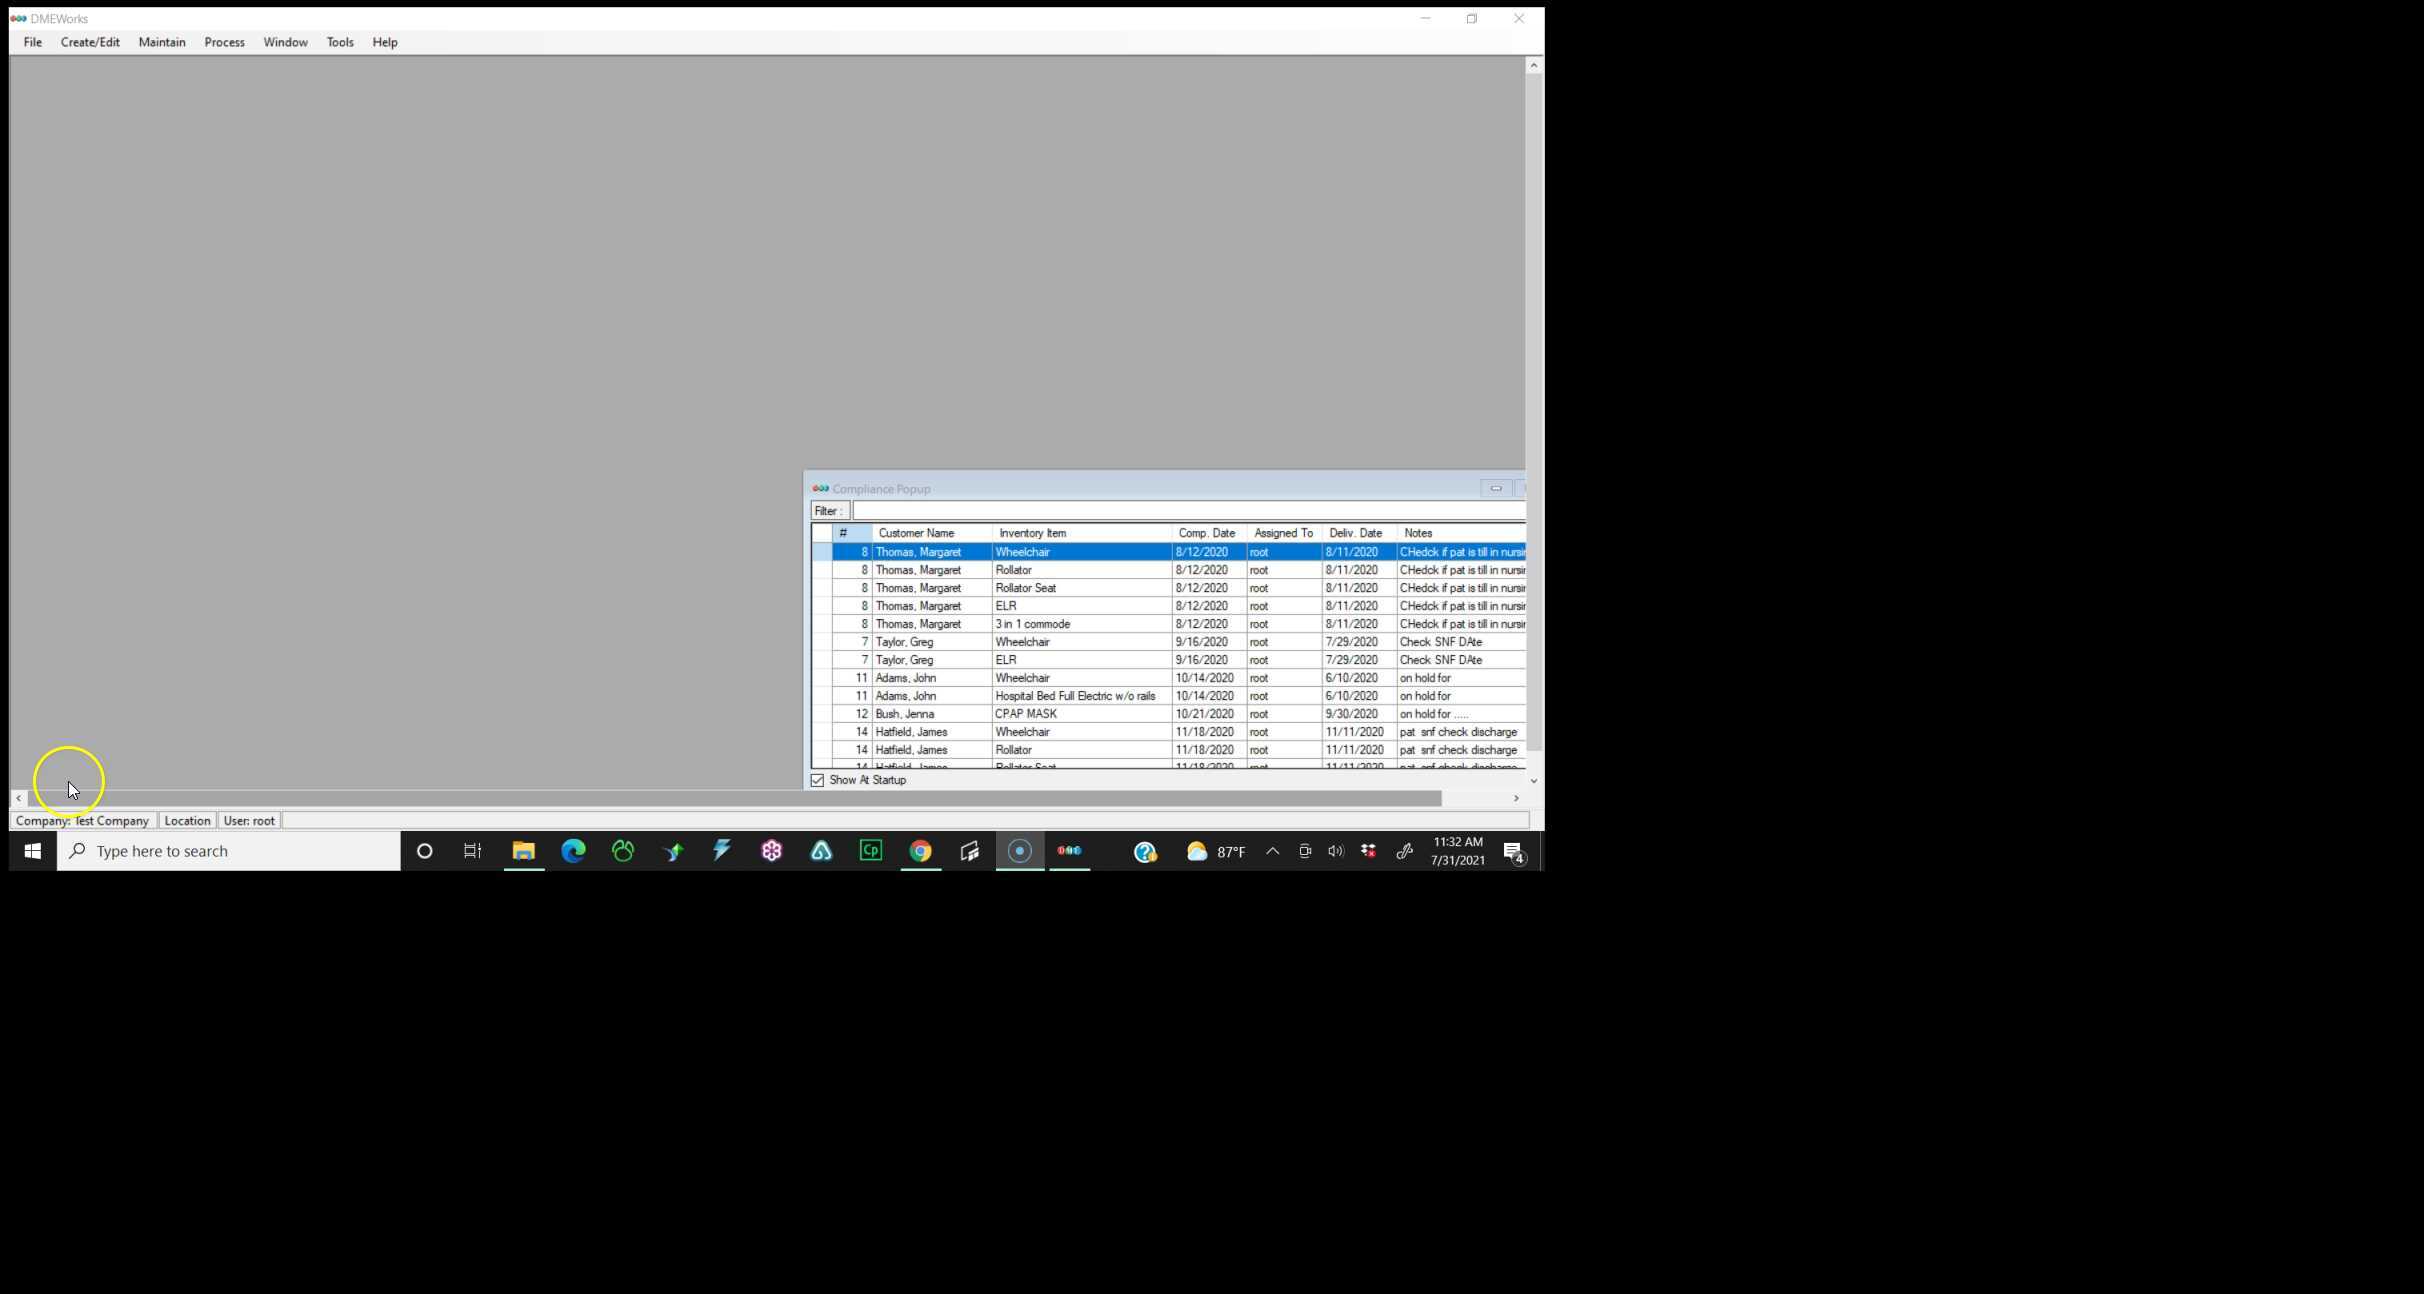The image size is (2424, 1294).
Task: Open the Maintain menu
Action: point(162,42)
